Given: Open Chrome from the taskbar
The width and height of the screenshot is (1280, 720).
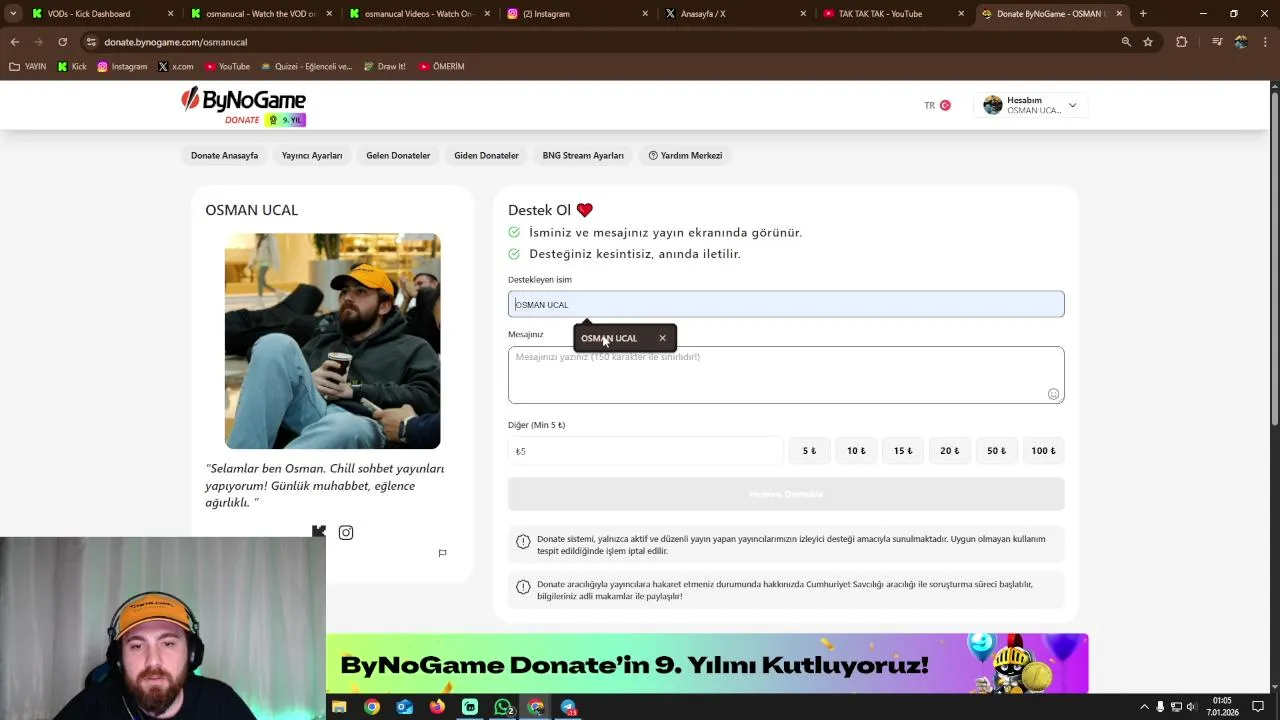Looking at the screenshot, I should (372, 707).
